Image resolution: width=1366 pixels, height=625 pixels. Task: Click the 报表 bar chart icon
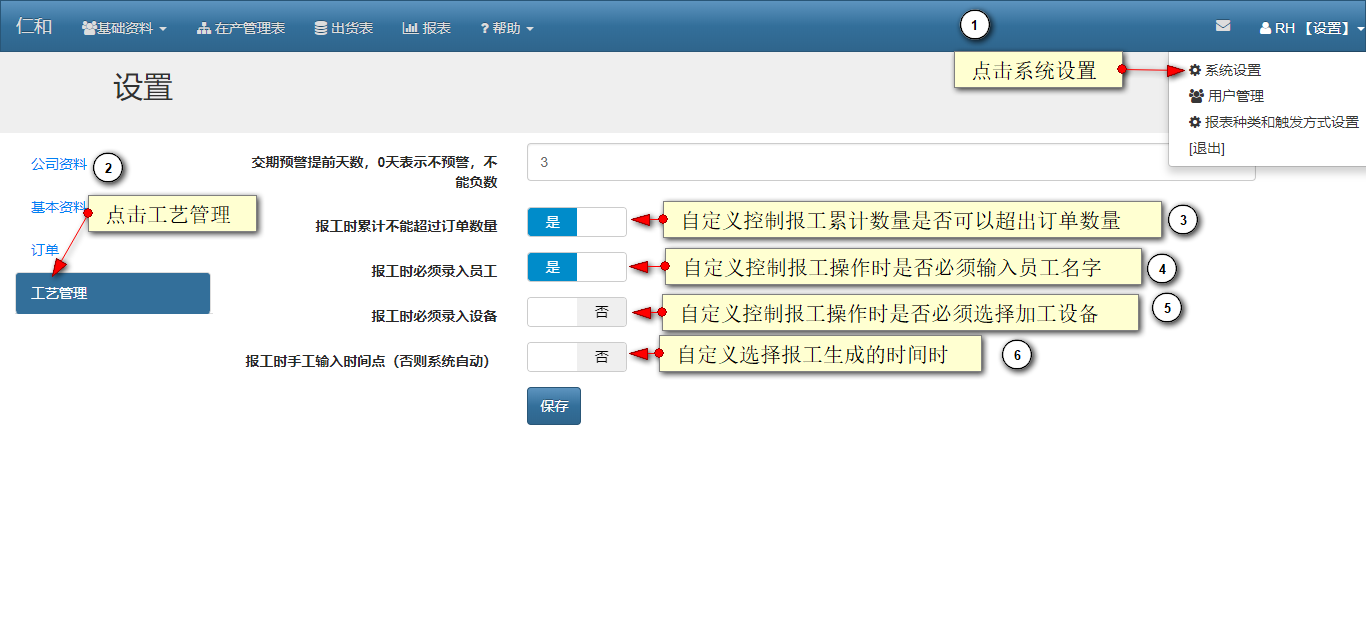point(410,28)
